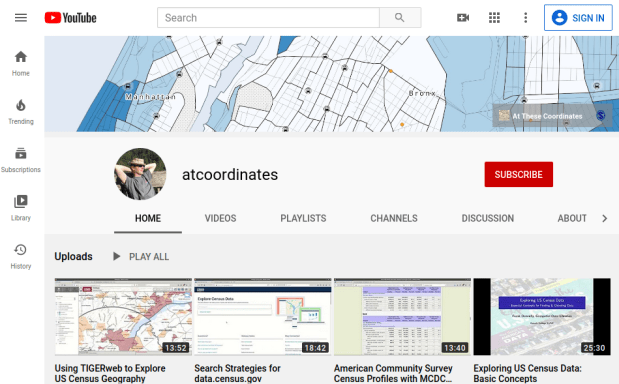The image size is (619, 384).
Task: Switch to the About tab
Action: click(x=572, y=218)
